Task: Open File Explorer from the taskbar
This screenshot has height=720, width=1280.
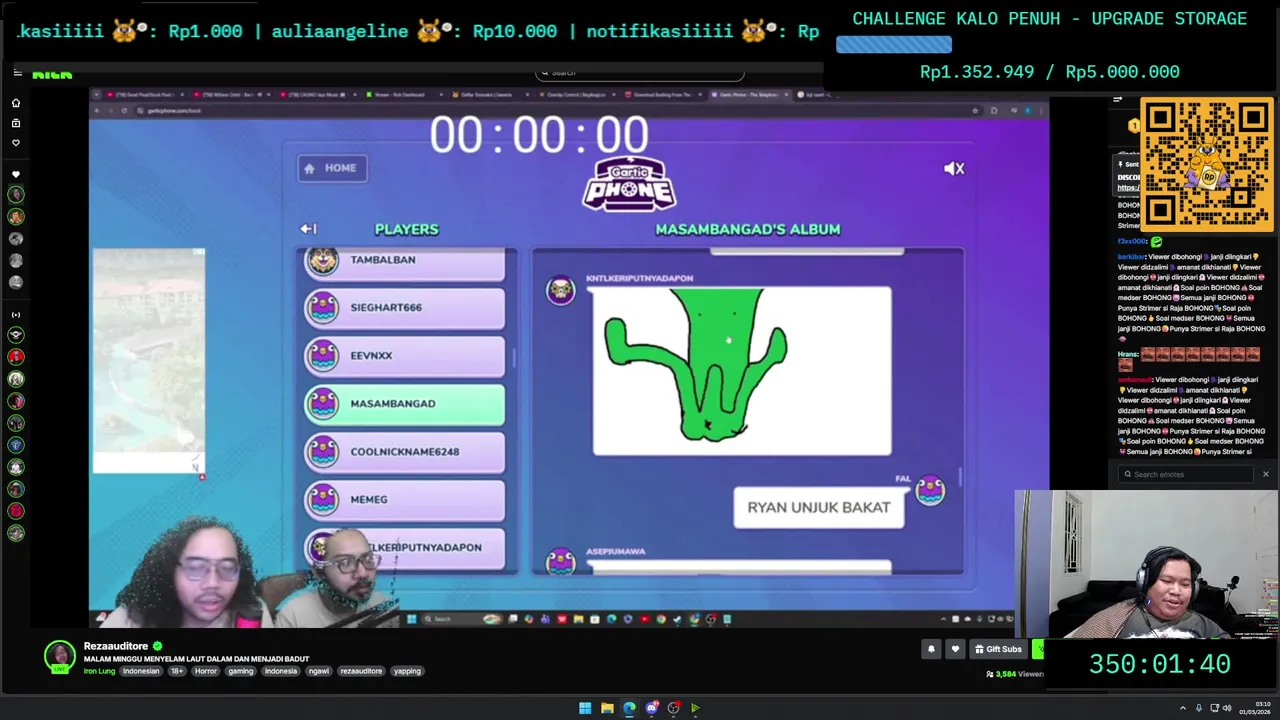Action: coord(607,708)
